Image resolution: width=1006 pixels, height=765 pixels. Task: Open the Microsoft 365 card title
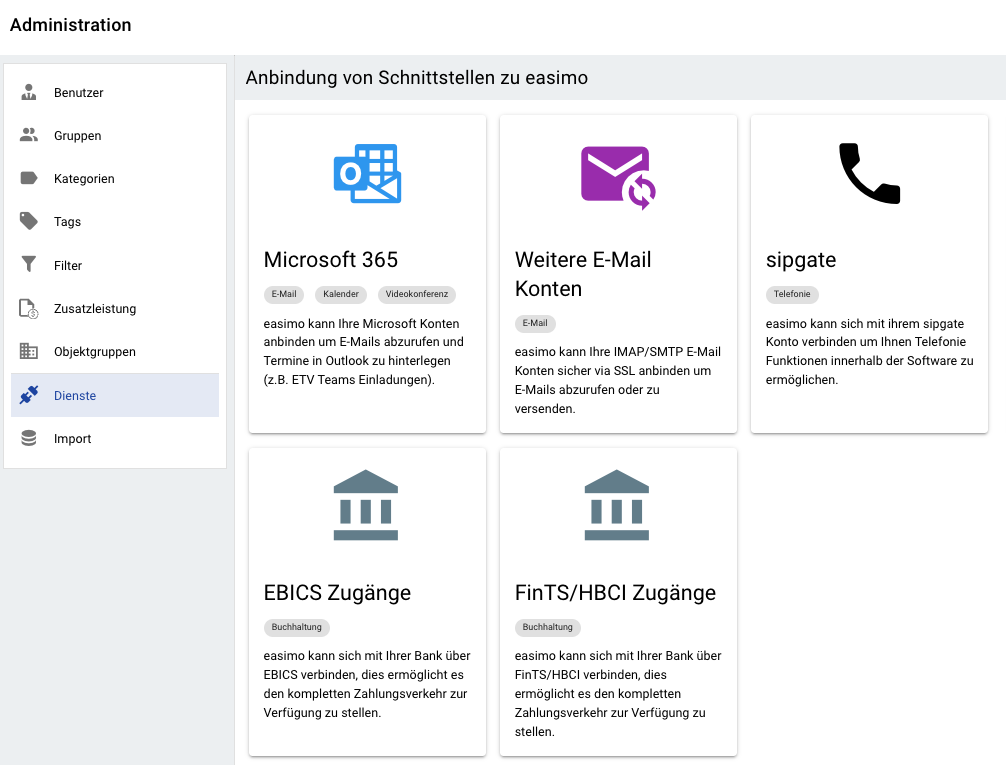tap(330, 259)
